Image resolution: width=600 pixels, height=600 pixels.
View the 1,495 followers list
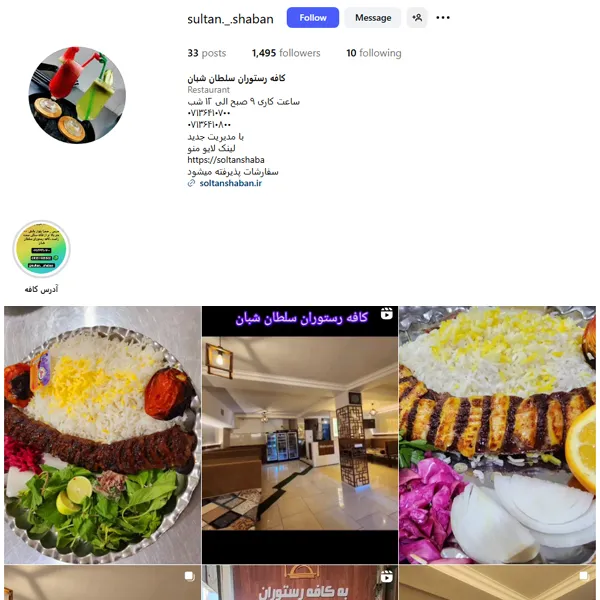pyautogui.click(x=286, y=53)
